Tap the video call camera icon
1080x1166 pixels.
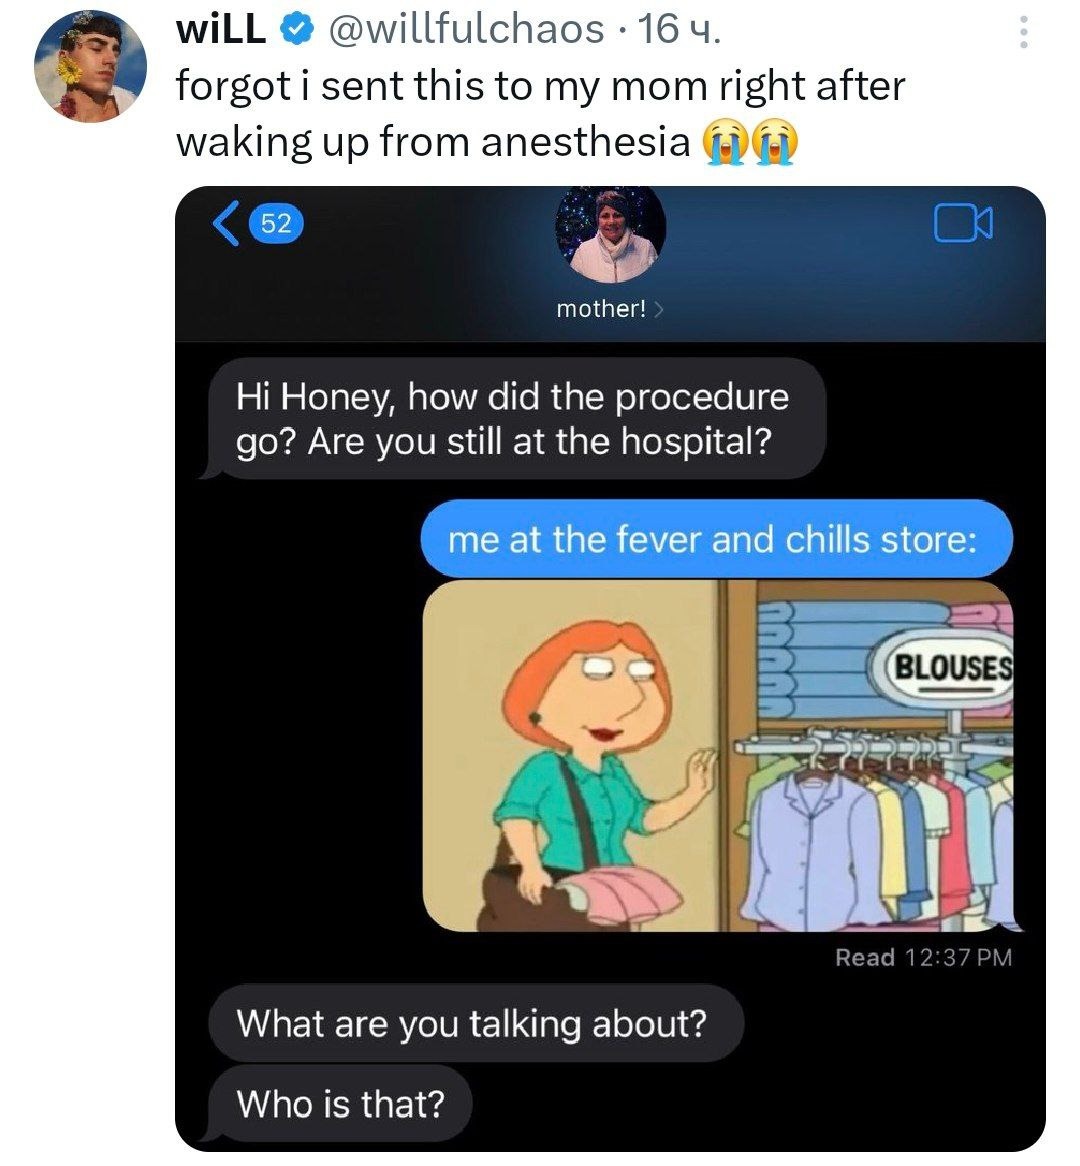(x=964, y=224)
